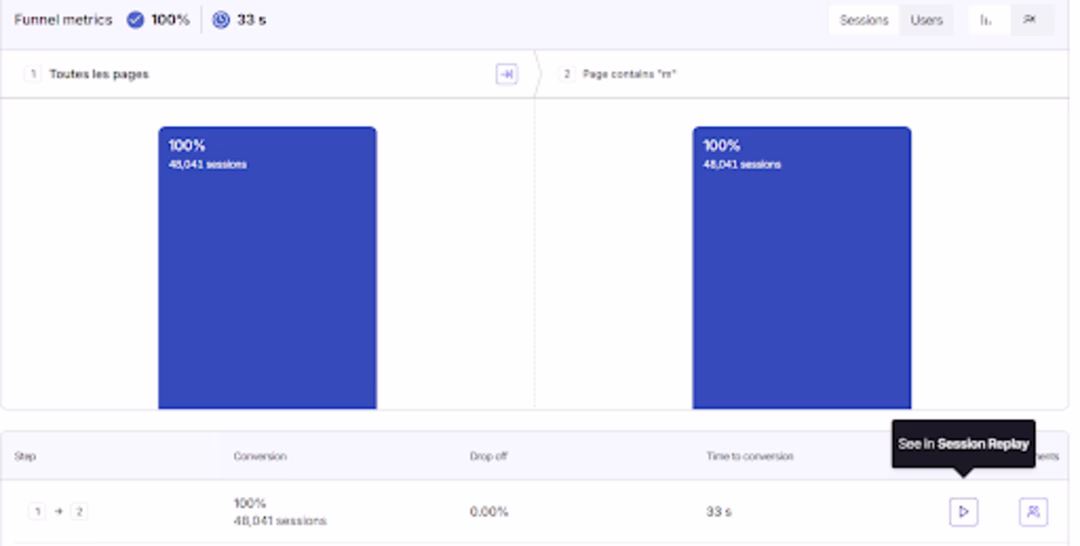Click the 100% metric in the header

170,20
